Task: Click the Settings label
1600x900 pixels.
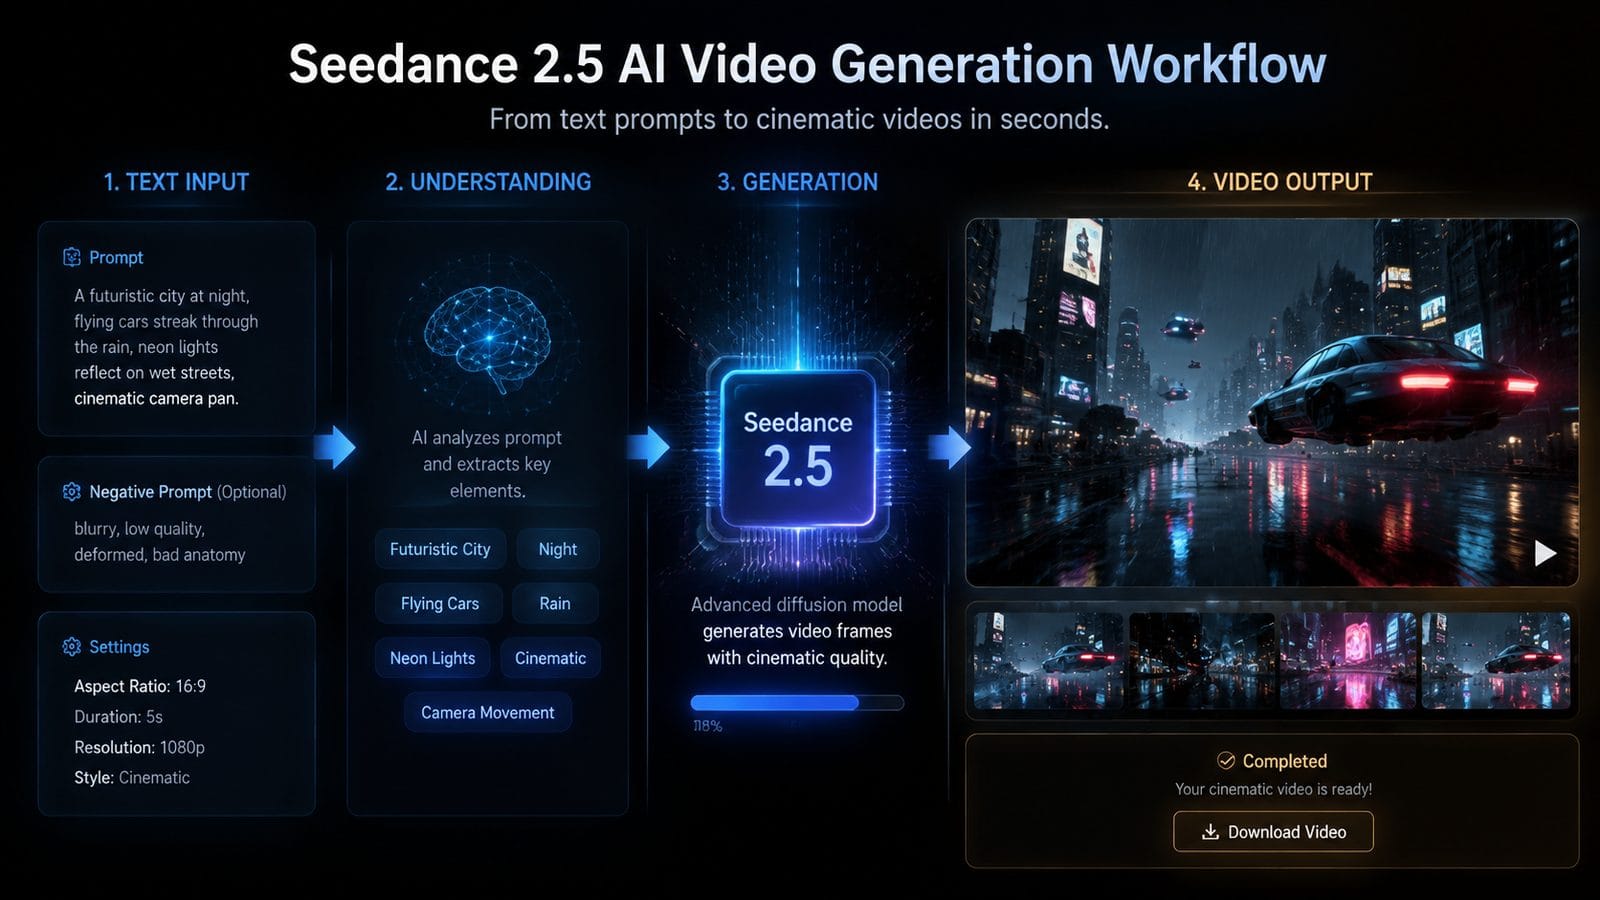Action: click(119, 647)
